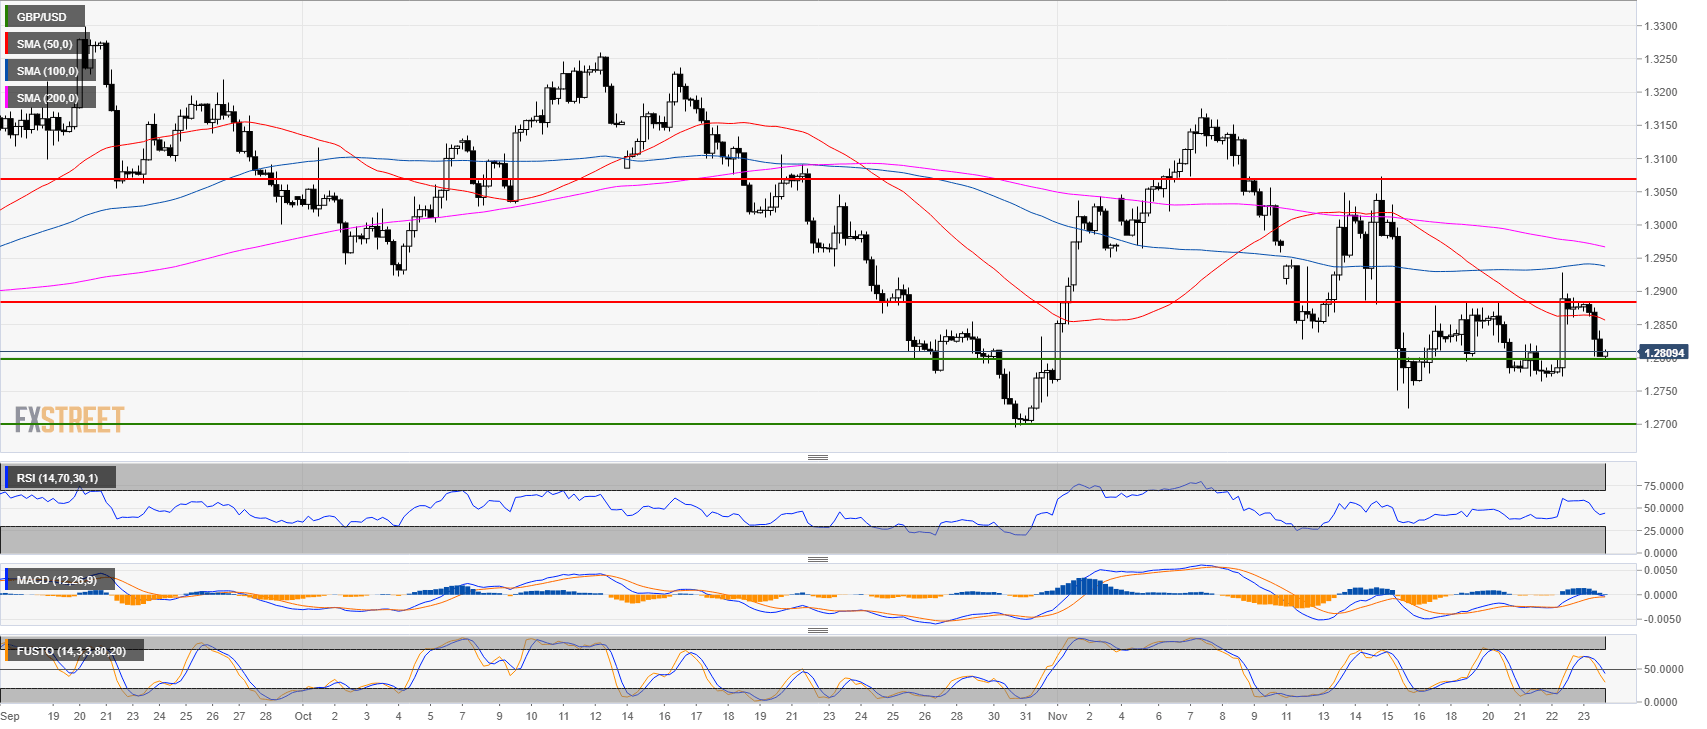
Task: Click the resize handle above the FUSTO panel
Action: (x=817, y=631)
